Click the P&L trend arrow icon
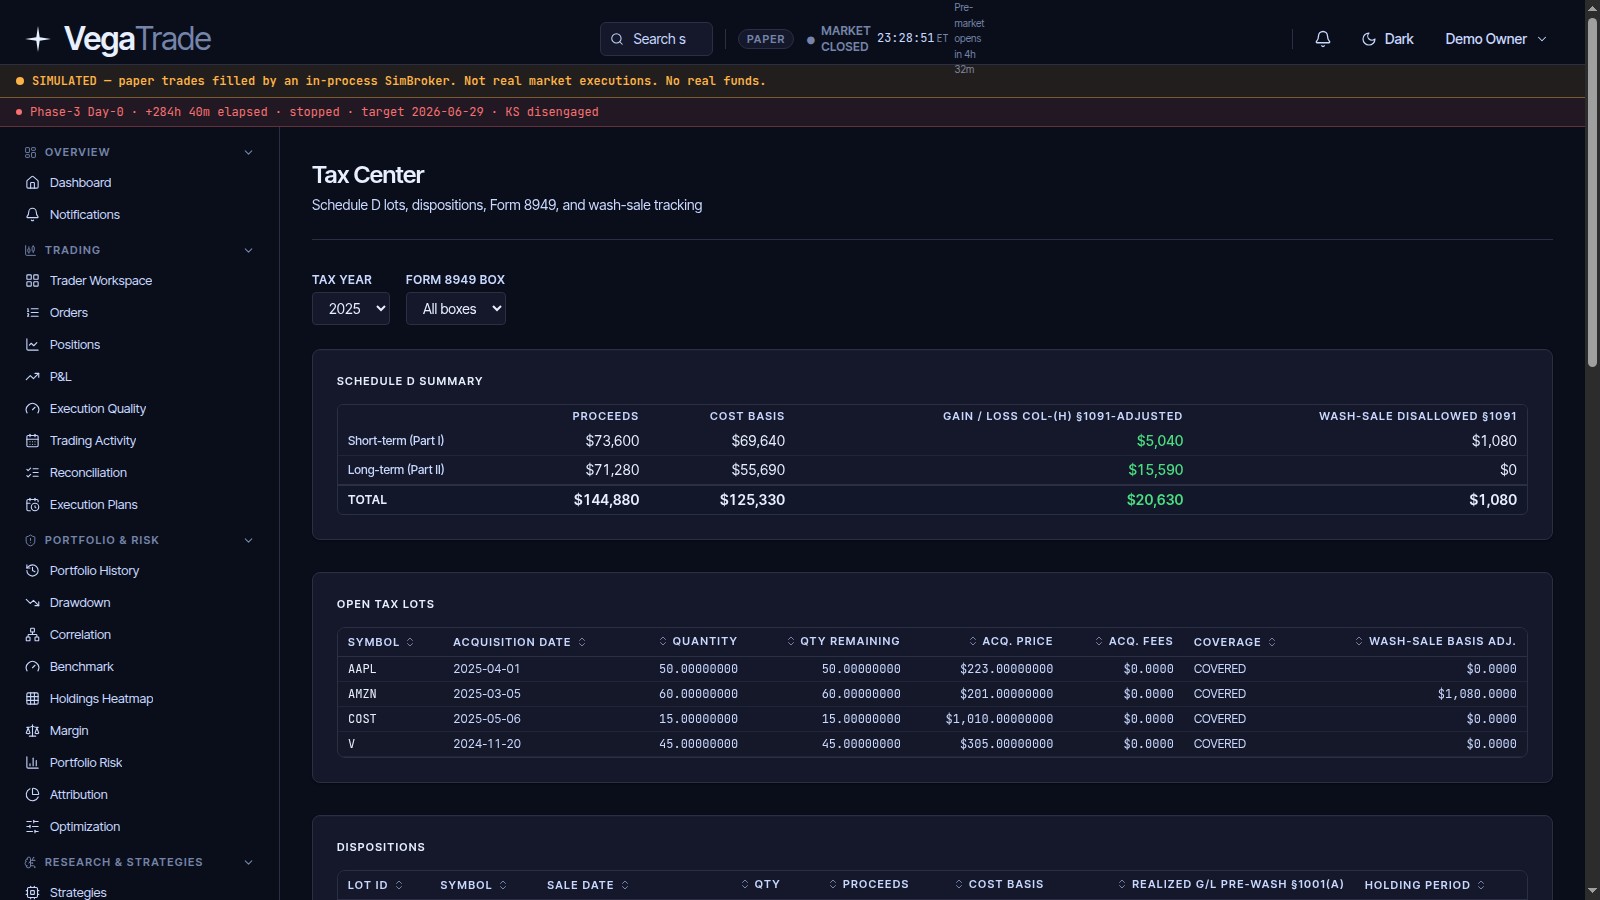 tap(32, 377)
